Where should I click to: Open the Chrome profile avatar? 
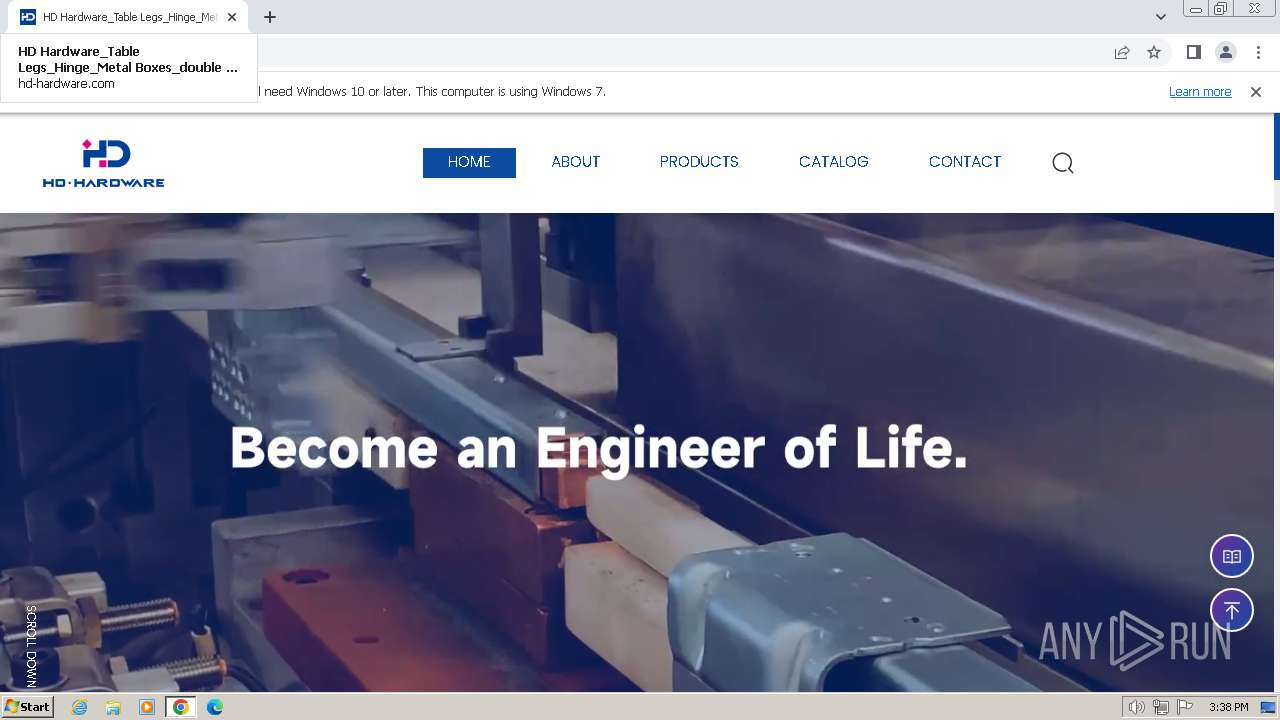pyautogui.click(x=1225, y=52)
